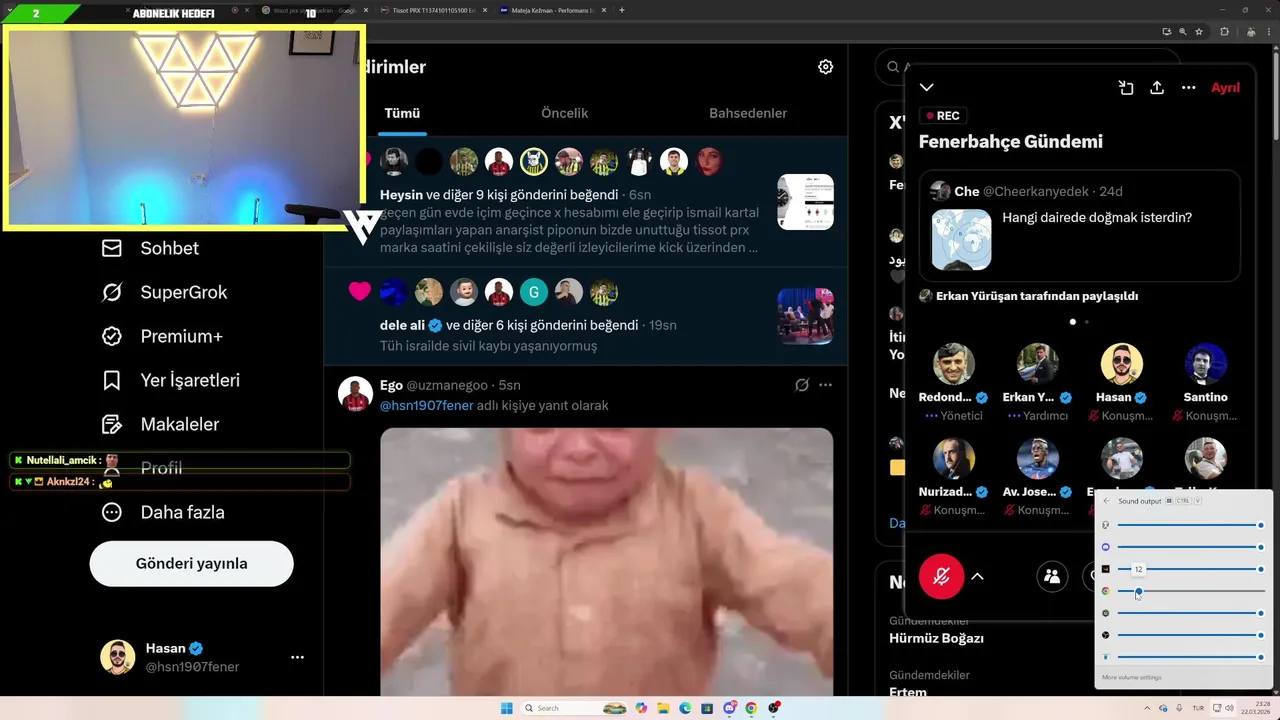Screen dimensions: 1280x720
Task: Open @hsn1907fener mention link
Action: [427, 405]
